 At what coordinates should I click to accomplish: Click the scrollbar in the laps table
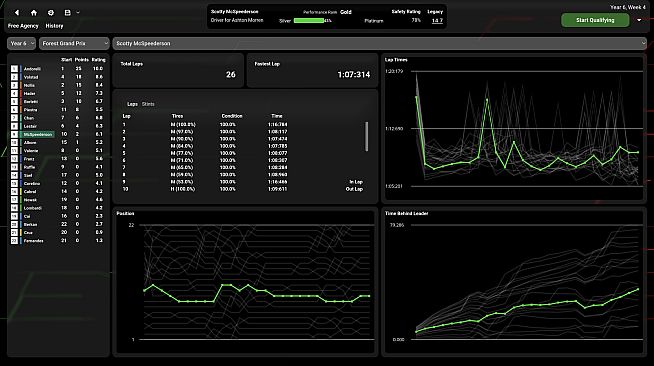click(x=367, y=136)
